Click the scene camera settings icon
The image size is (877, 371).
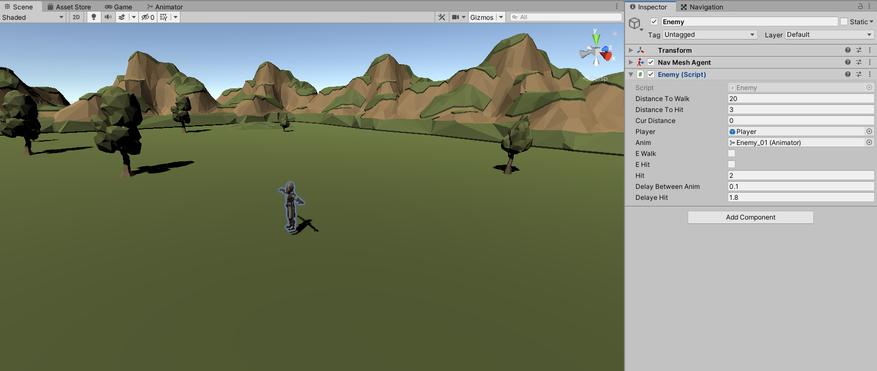[x=456, y=17]
